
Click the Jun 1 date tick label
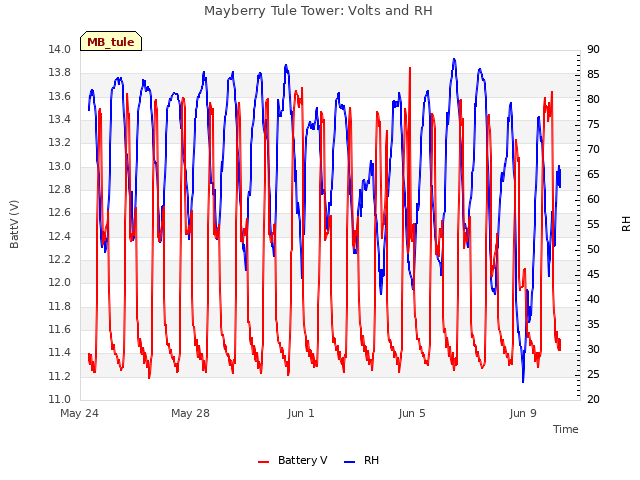click(301, 413)
